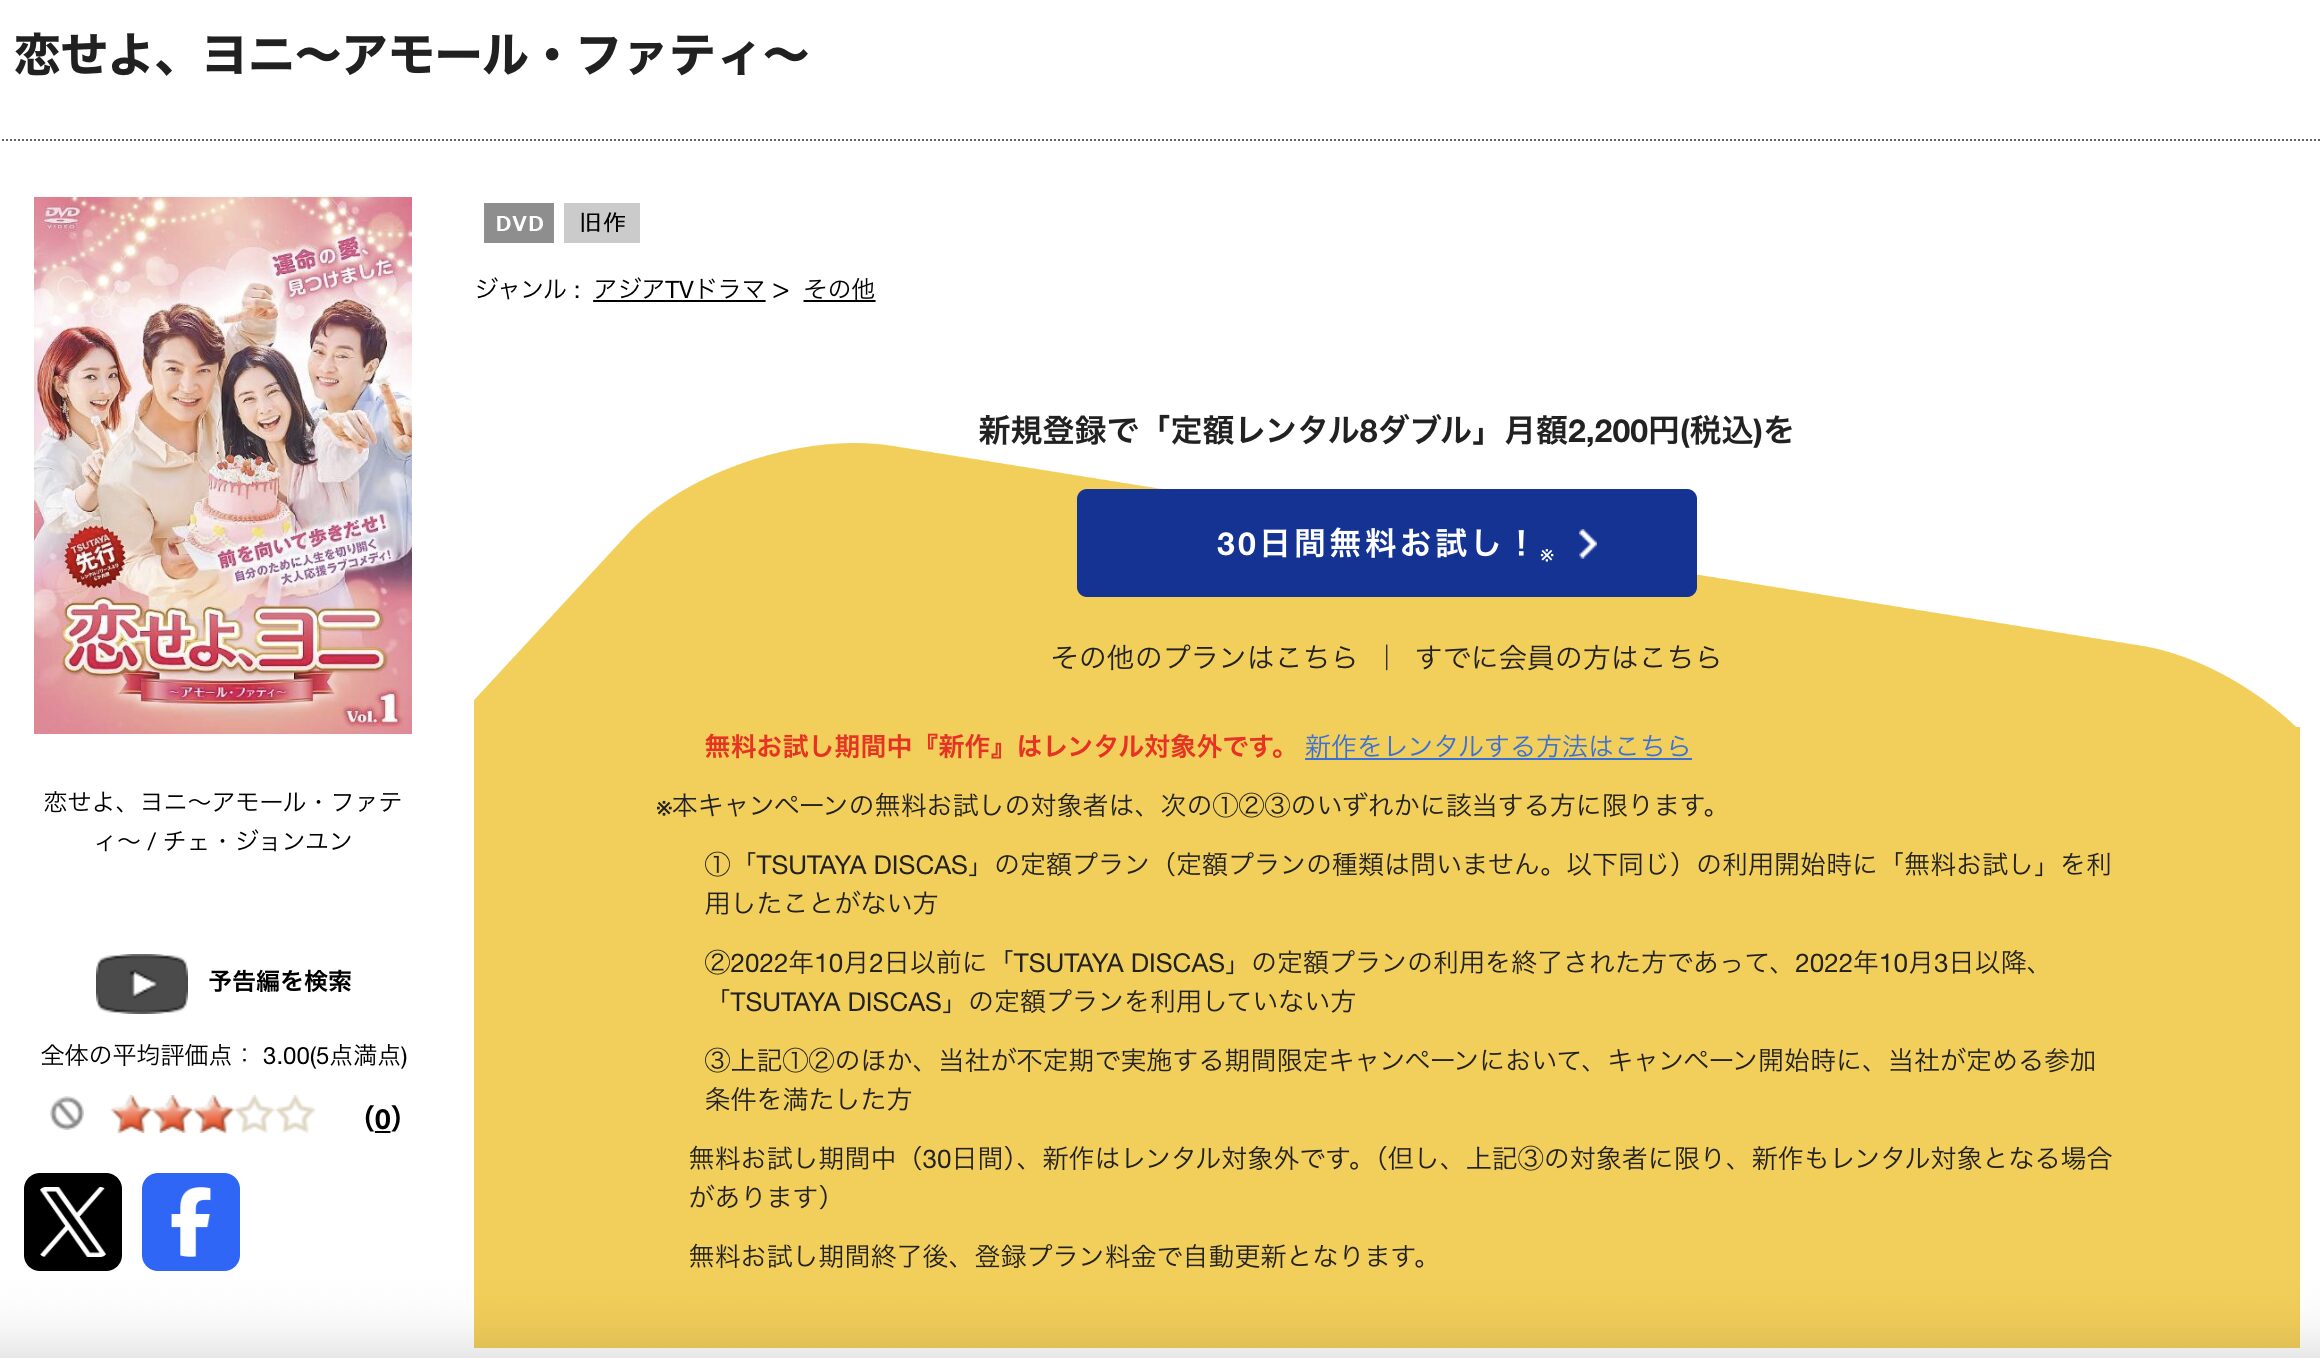Viewport: 2320px width, 1358px height.
Task: Click the ※本キャンペーンの無料お試しの対象者 note
Action: click(1187, 805)
